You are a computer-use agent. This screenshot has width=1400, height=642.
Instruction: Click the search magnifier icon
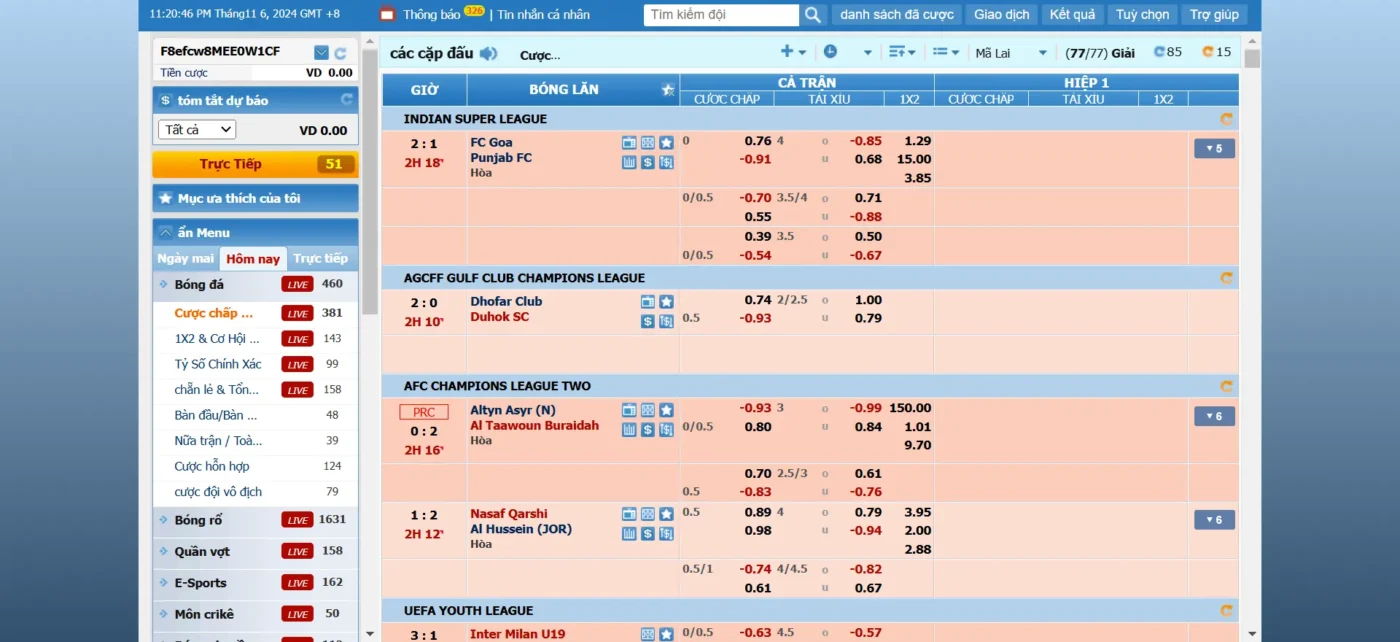click(813, 15)
